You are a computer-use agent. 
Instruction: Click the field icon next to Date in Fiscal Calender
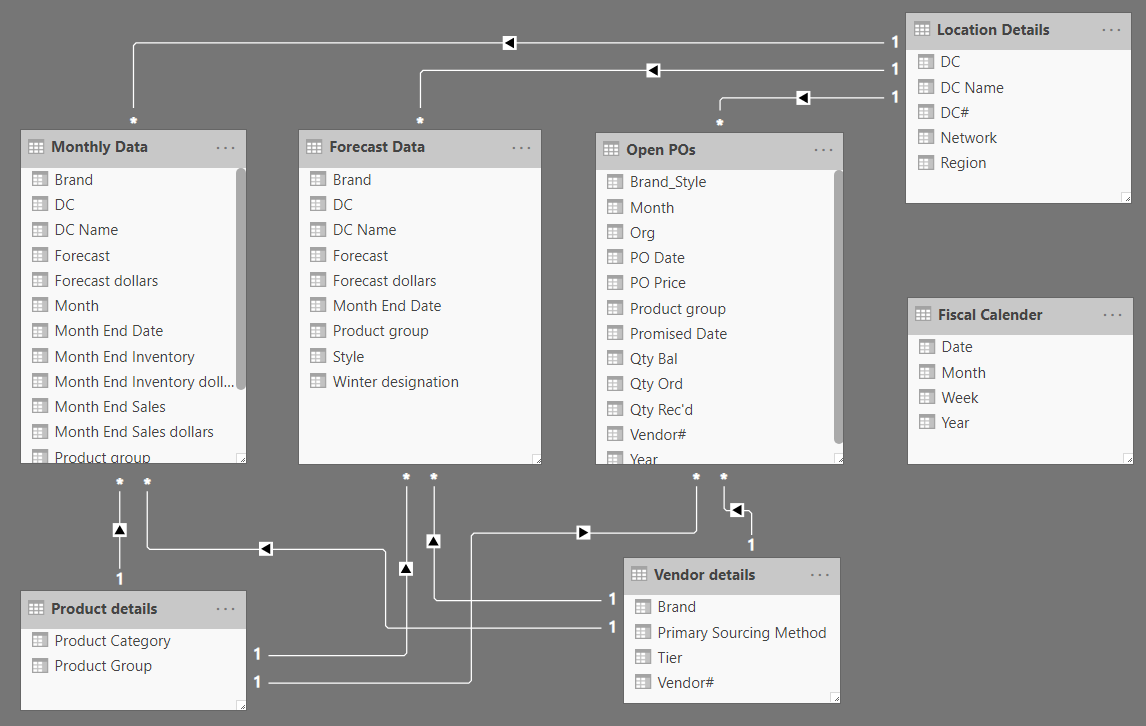(x=925, y=346)
